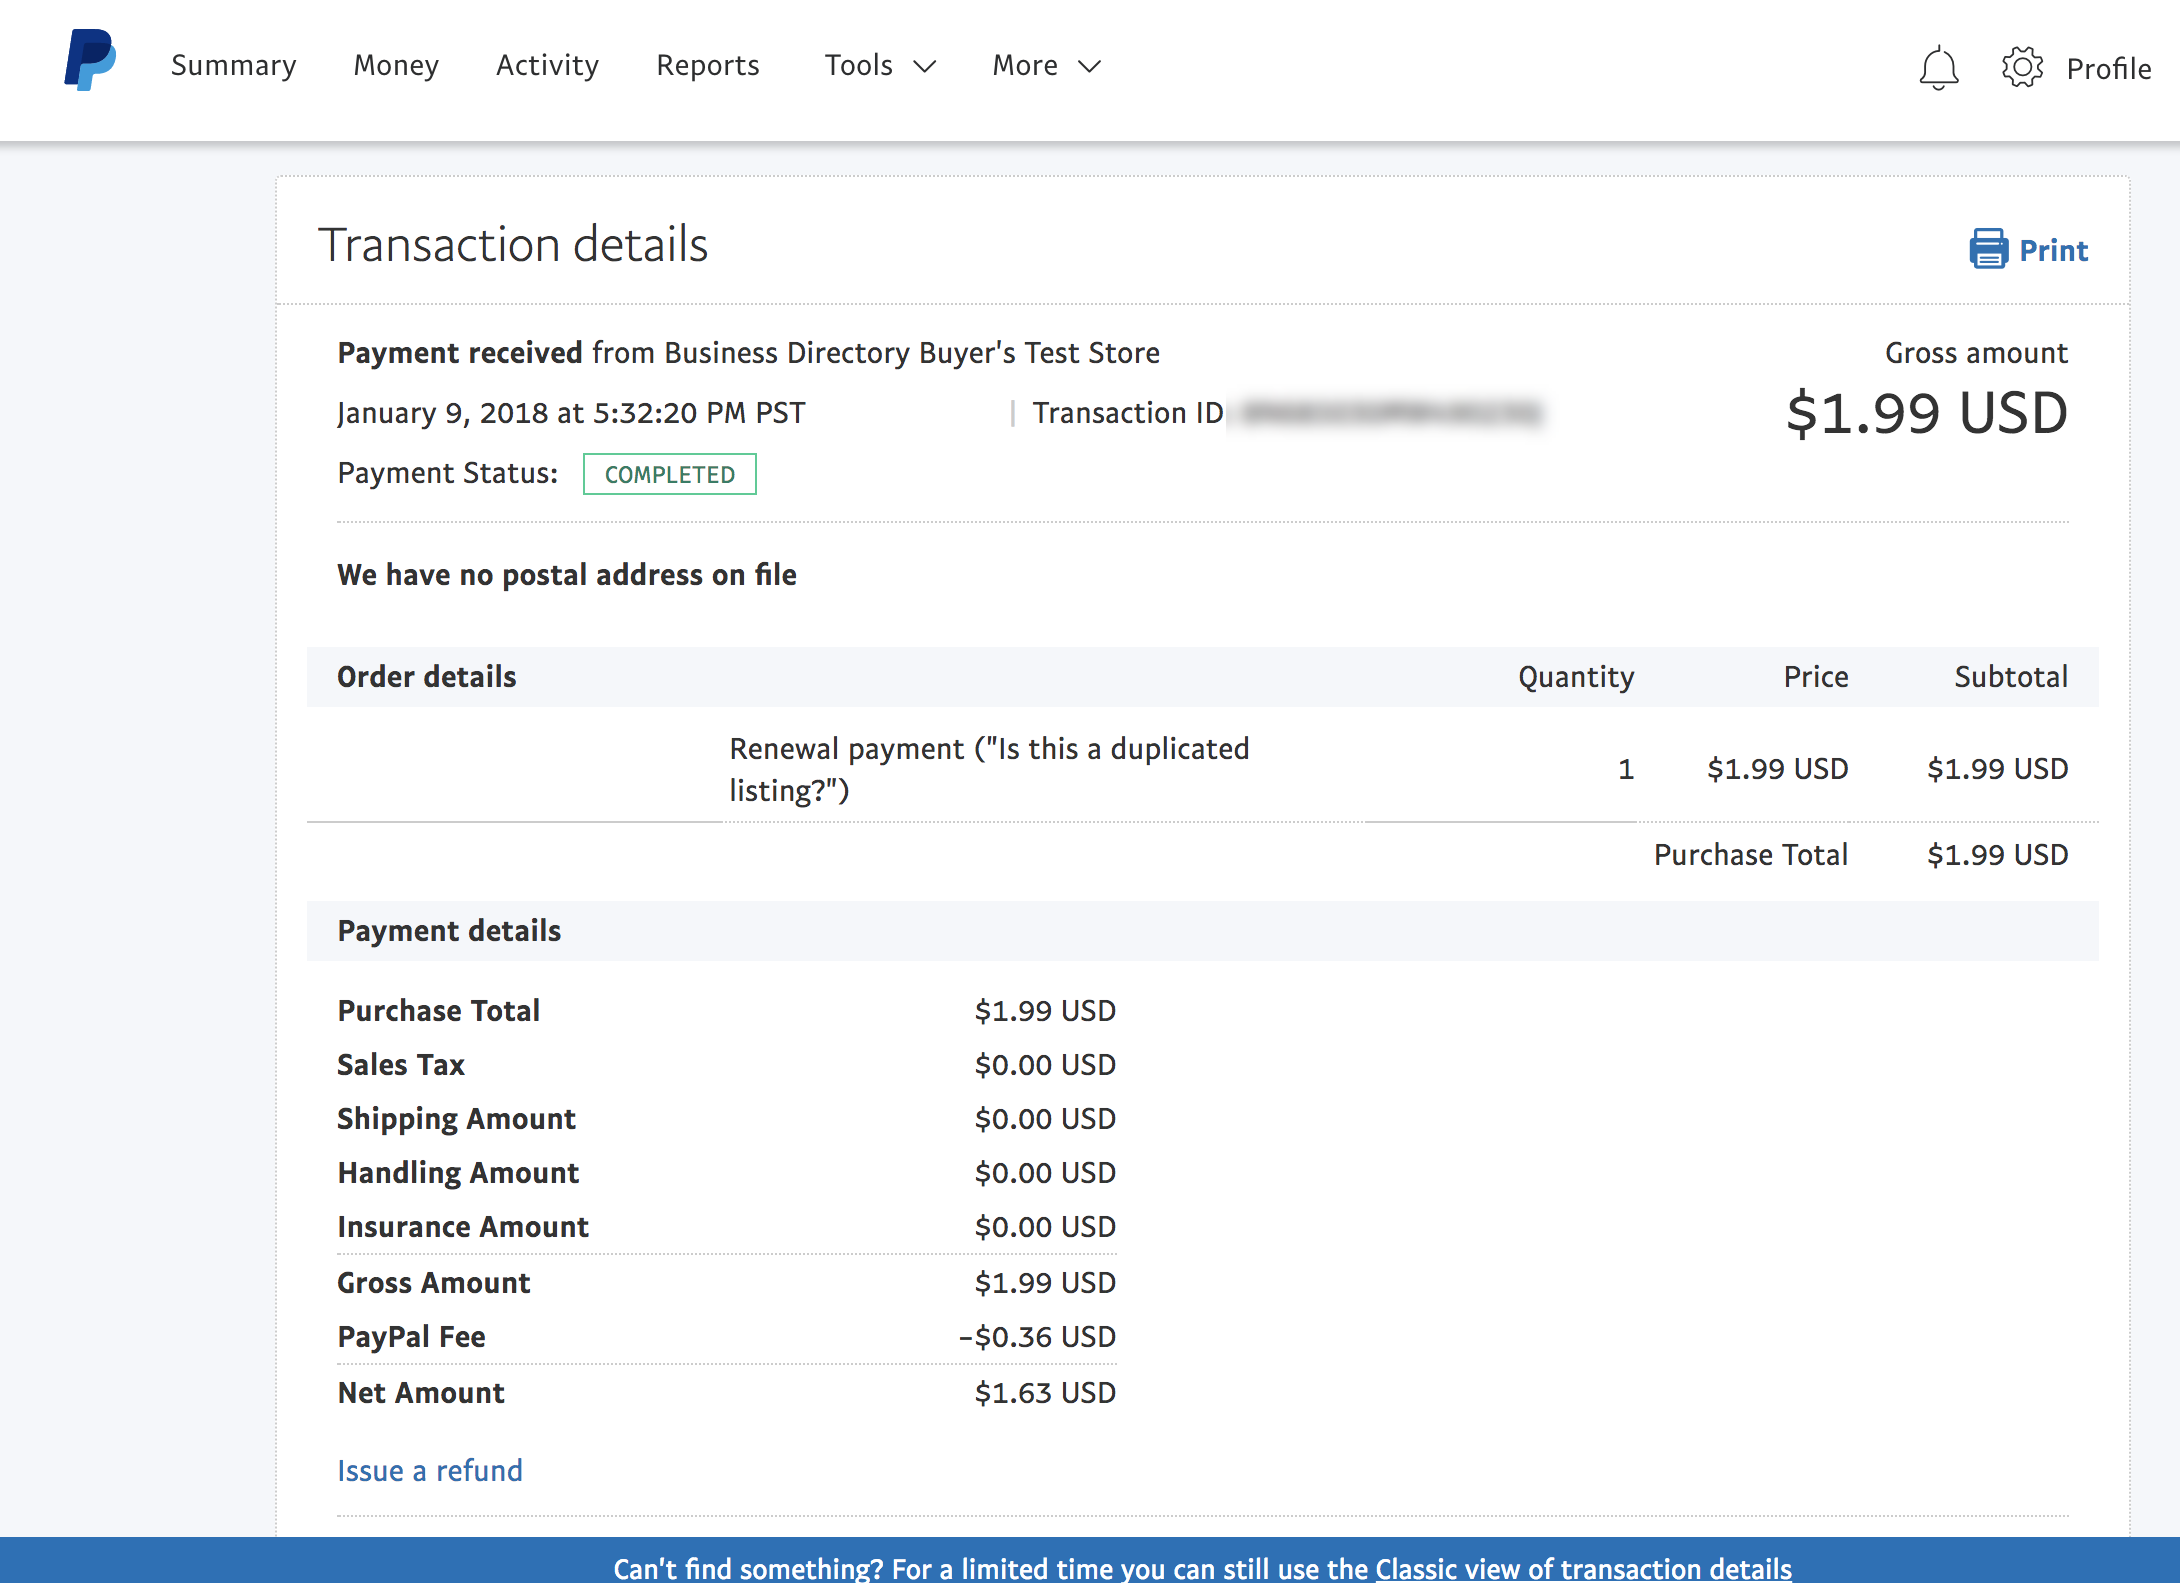The image size is (2180, 1583).
Task: Click the Insurance Amount row label
Action: click(x=463, y=1227)
